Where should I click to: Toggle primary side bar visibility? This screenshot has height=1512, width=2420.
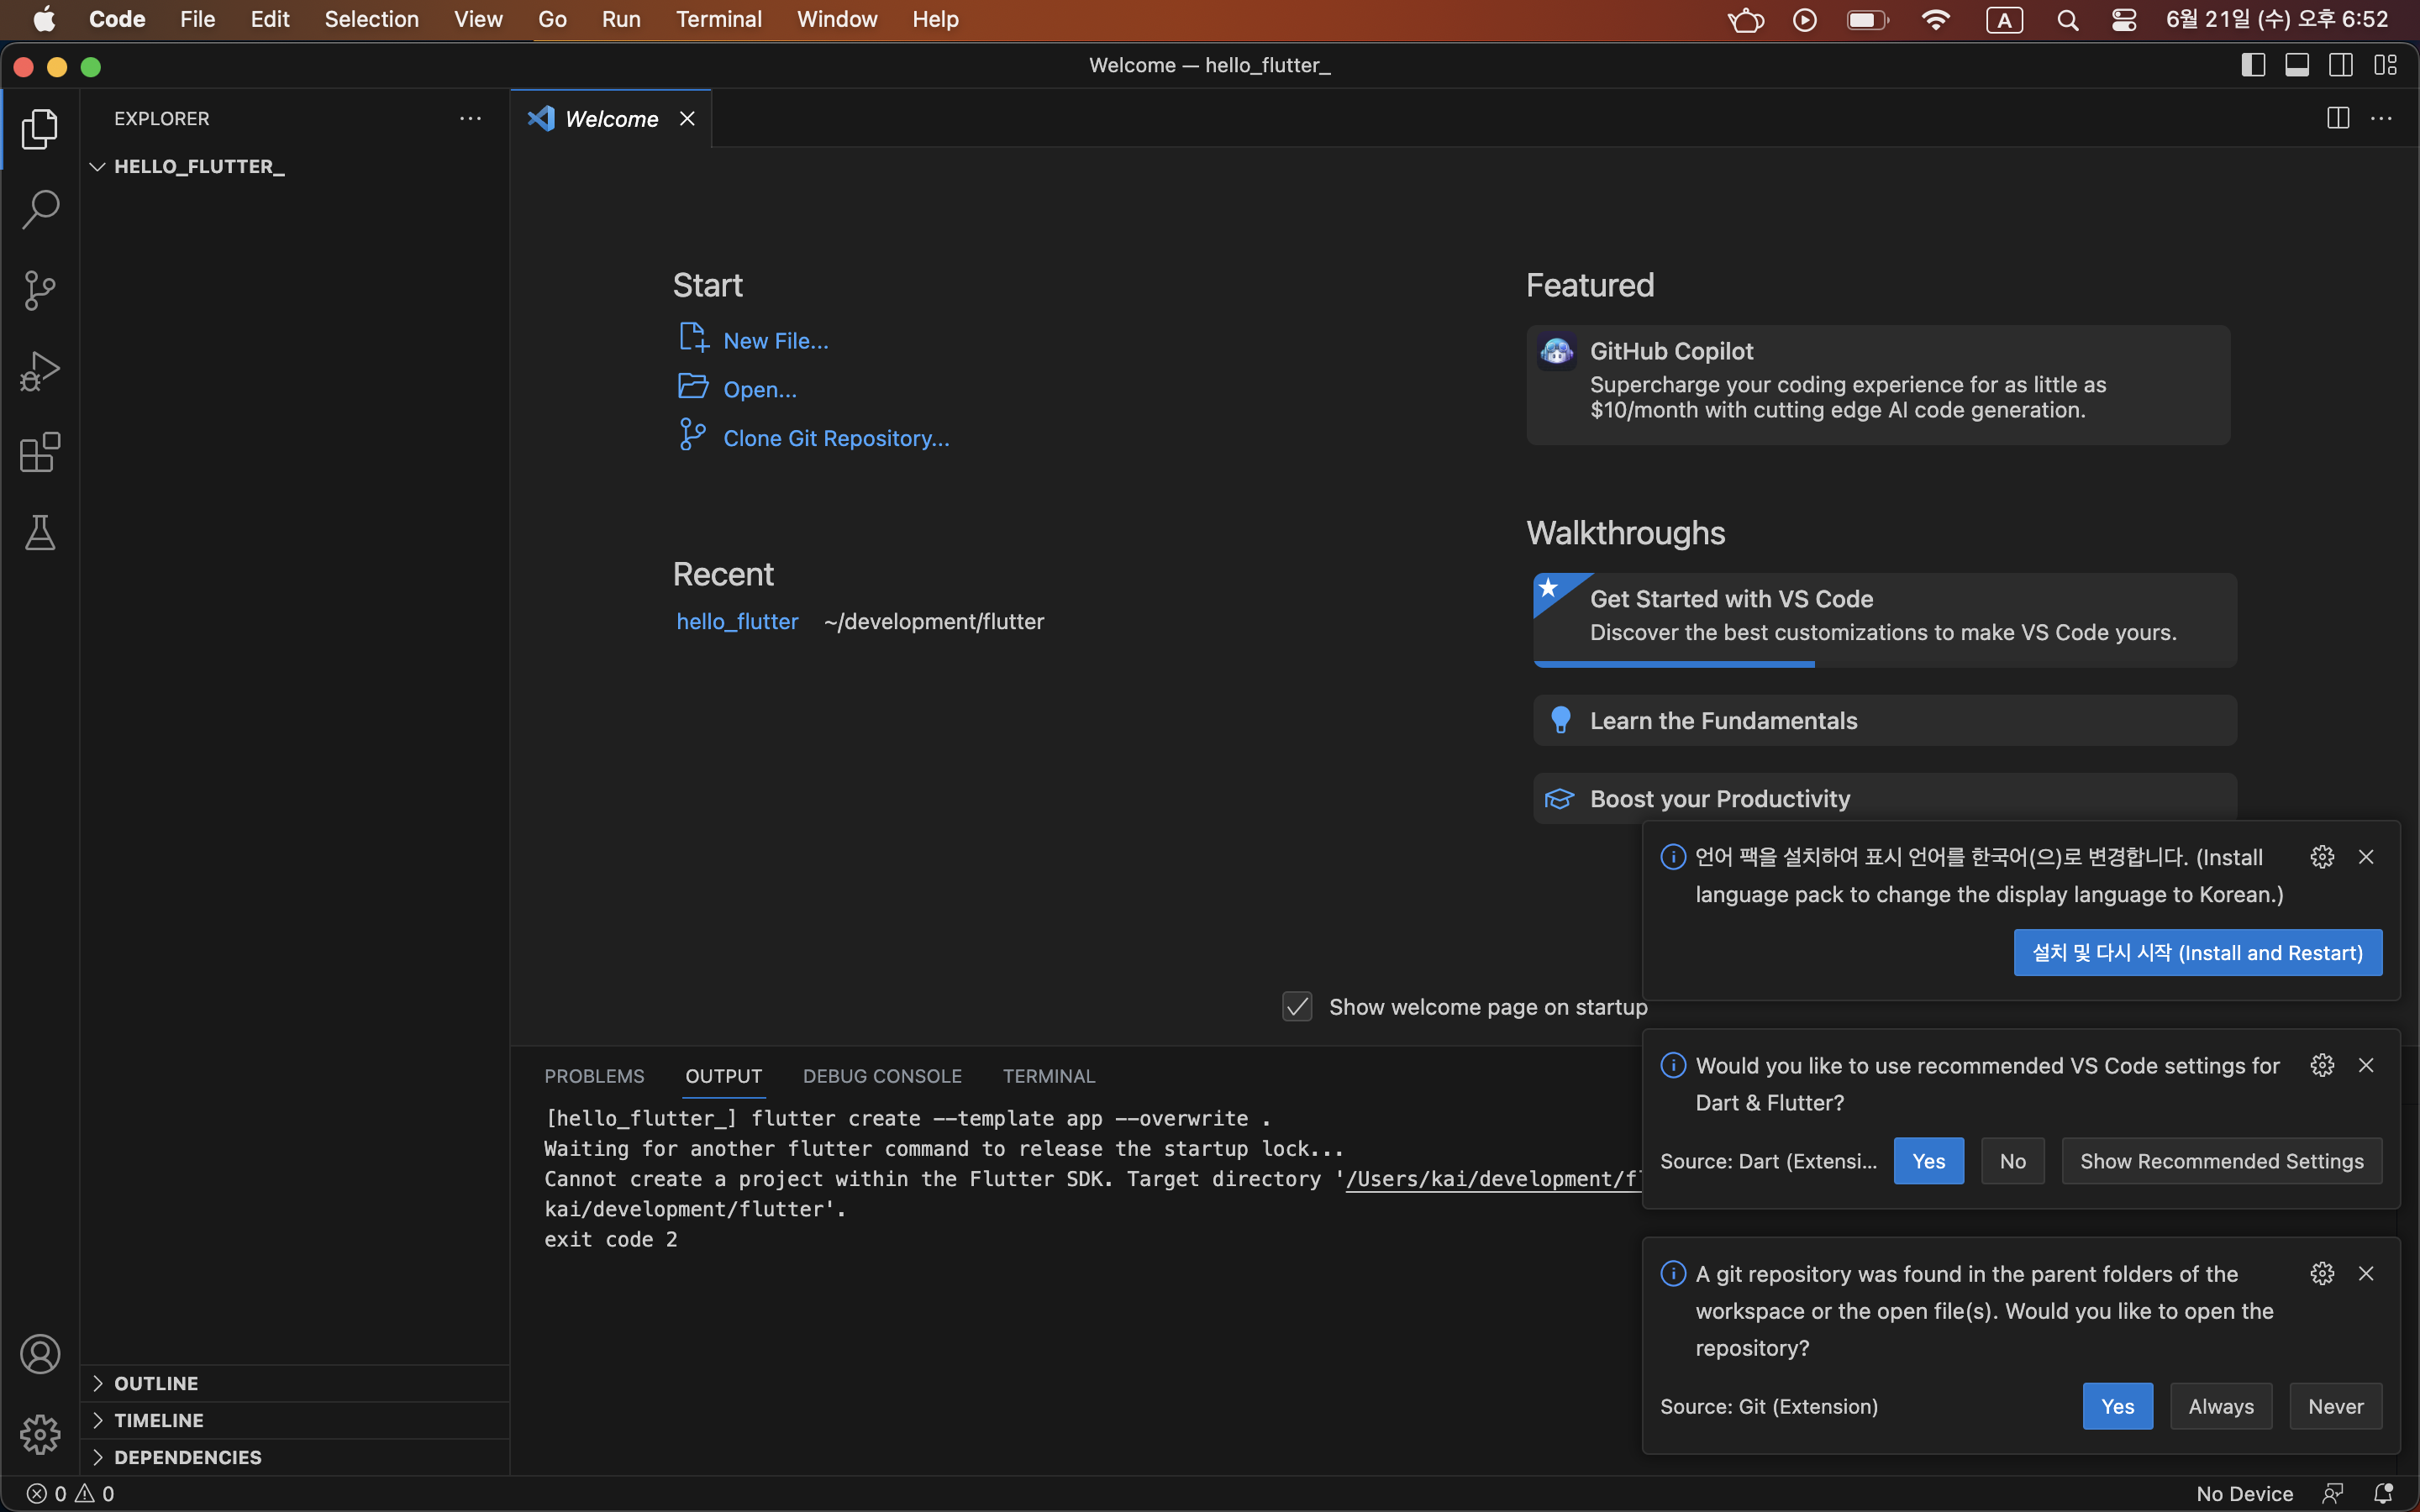pyautogui.click(x=2253, y=65)
